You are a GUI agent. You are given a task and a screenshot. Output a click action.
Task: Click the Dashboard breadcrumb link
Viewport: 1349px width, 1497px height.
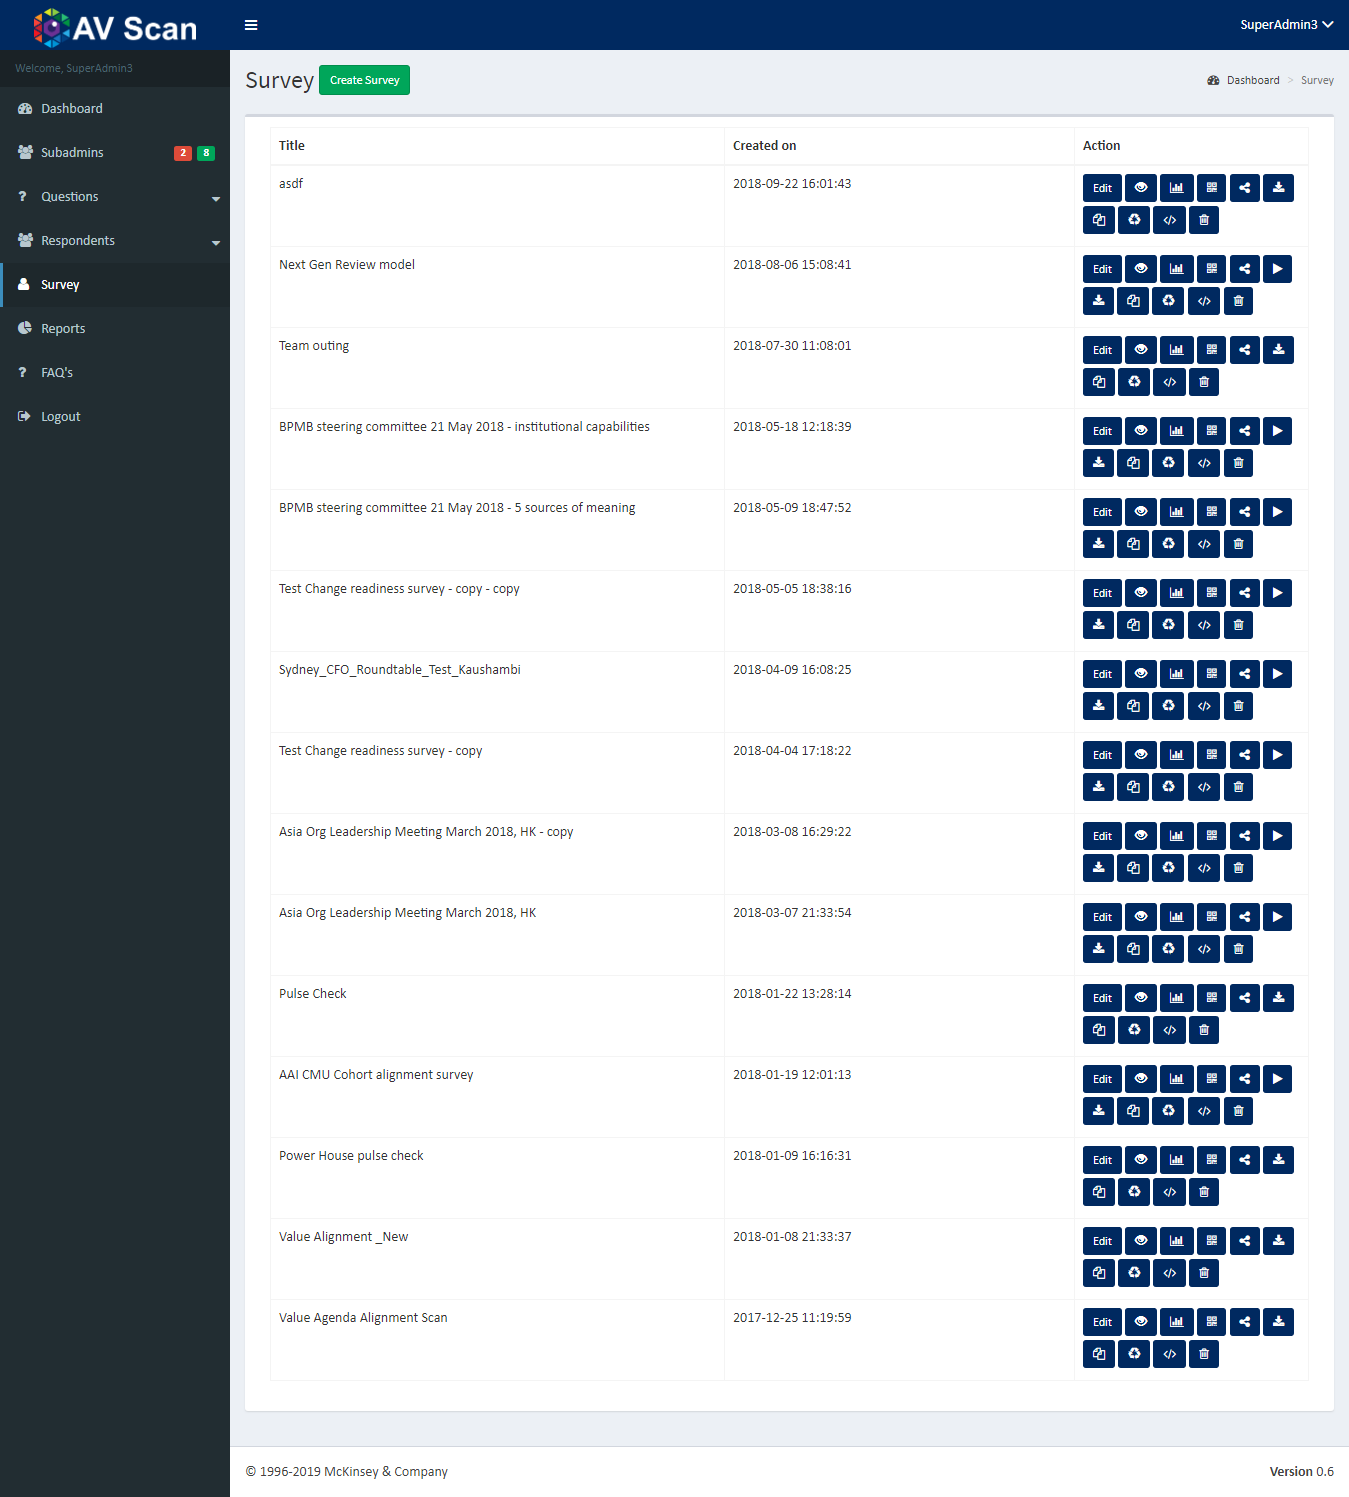tap(1252, 80)
